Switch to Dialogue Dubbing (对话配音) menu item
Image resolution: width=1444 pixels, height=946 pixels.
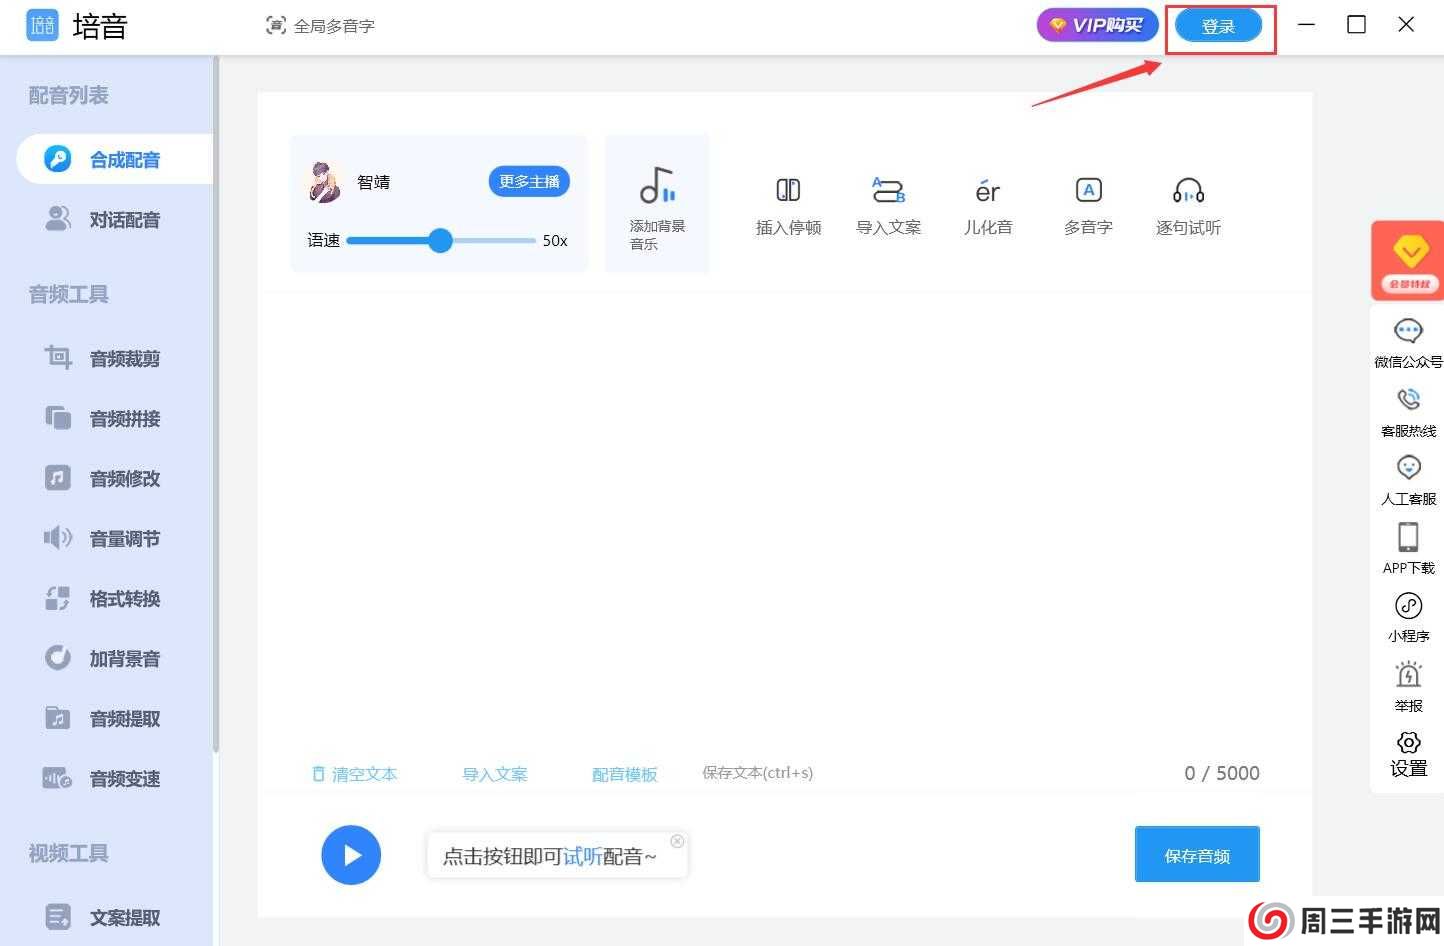click(124, 220)
